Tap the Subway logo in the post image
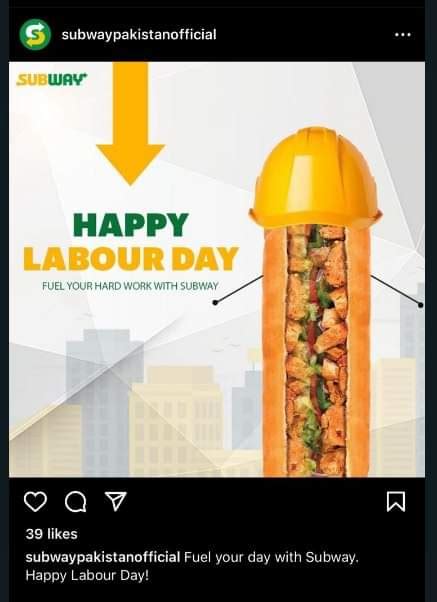This screenshot has height=602, width=437. (x=51, y=80)
